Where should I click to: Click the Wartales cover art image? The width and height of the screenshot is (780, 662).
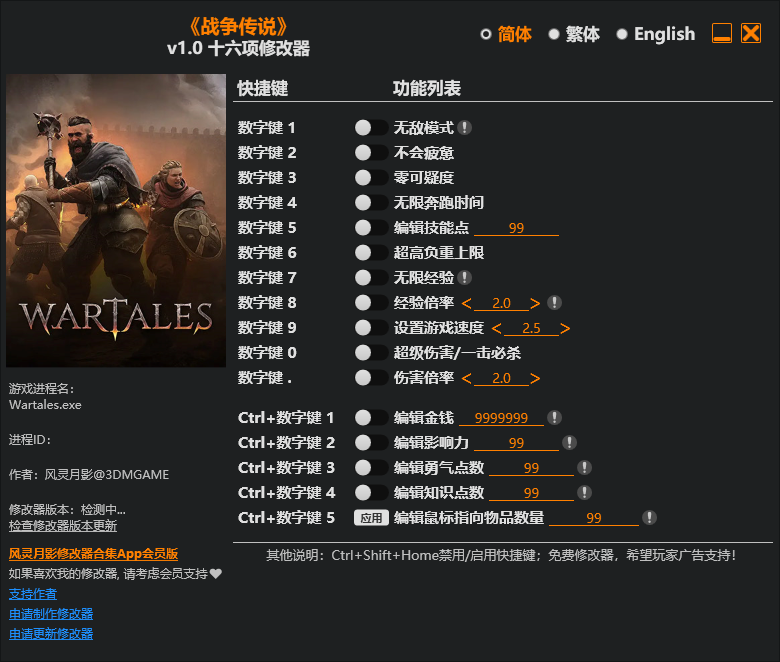pyautogui.click(x=116, y=220)
